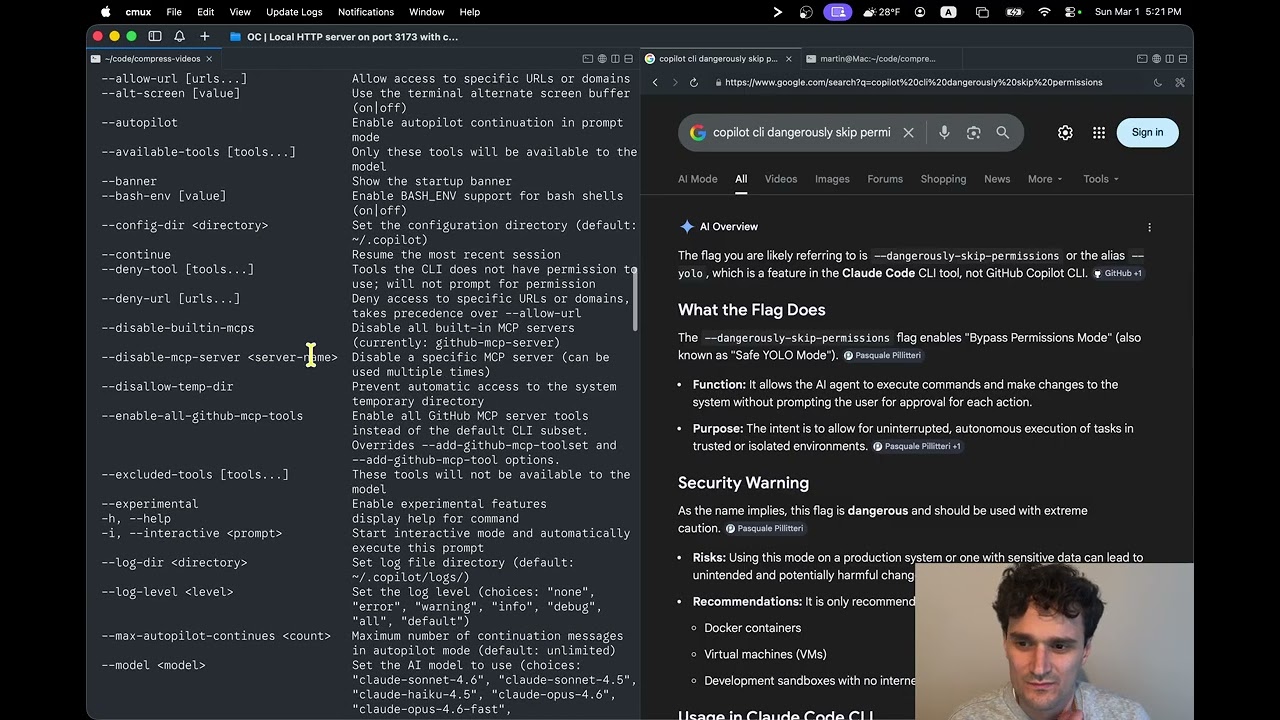The height and width of the screenshot is (720, 1280).
Task: Open new browser globe icon in right pane
Action: [1156, 59]
